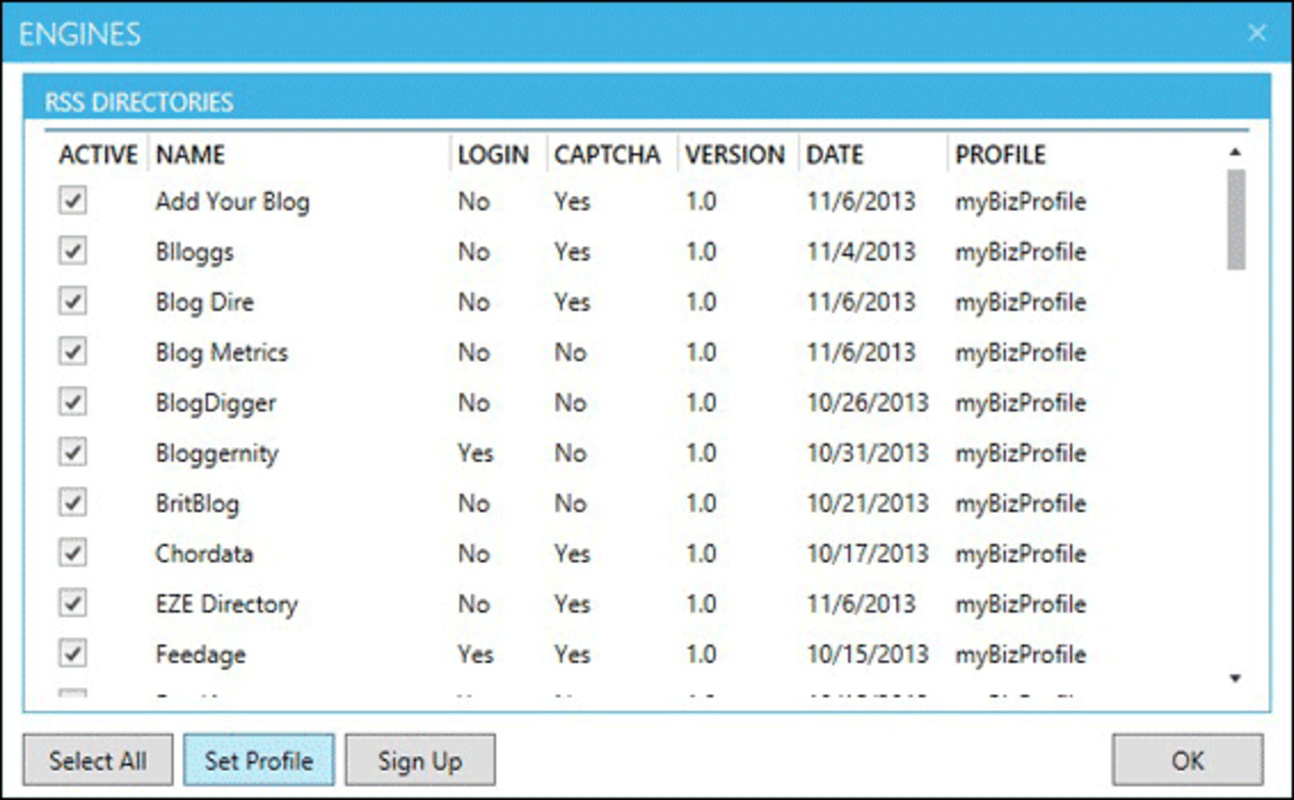The height and width of the screenshot is (800, 1294).
Task: Sort by the LOGIN column header
Action: click(493, 155)
